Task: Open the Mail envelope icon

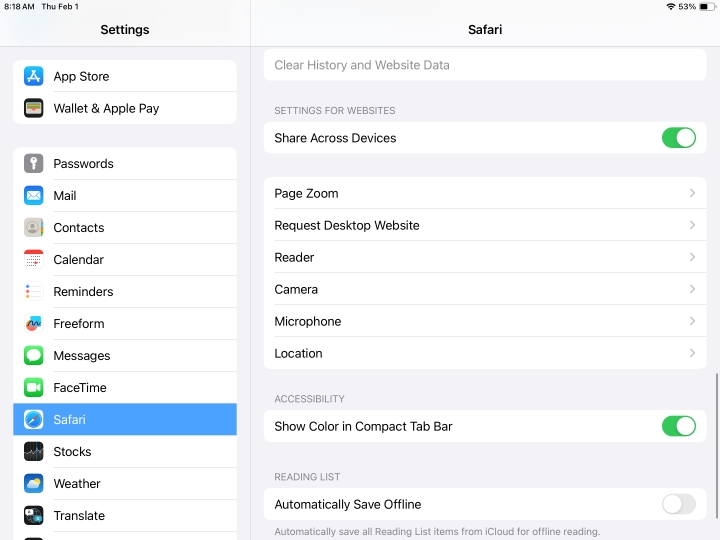Action: pos(34,196)
